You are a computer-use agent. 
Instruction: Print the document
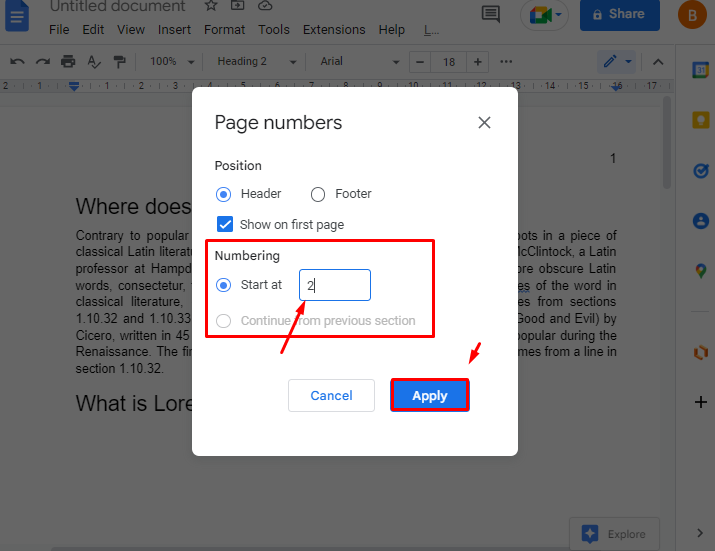[x=68, y=62]
